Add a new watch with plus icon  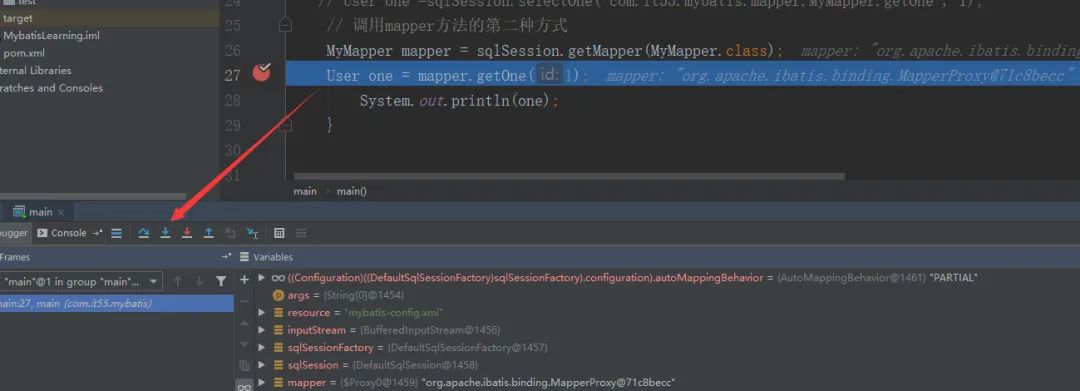tap(244, 279)
